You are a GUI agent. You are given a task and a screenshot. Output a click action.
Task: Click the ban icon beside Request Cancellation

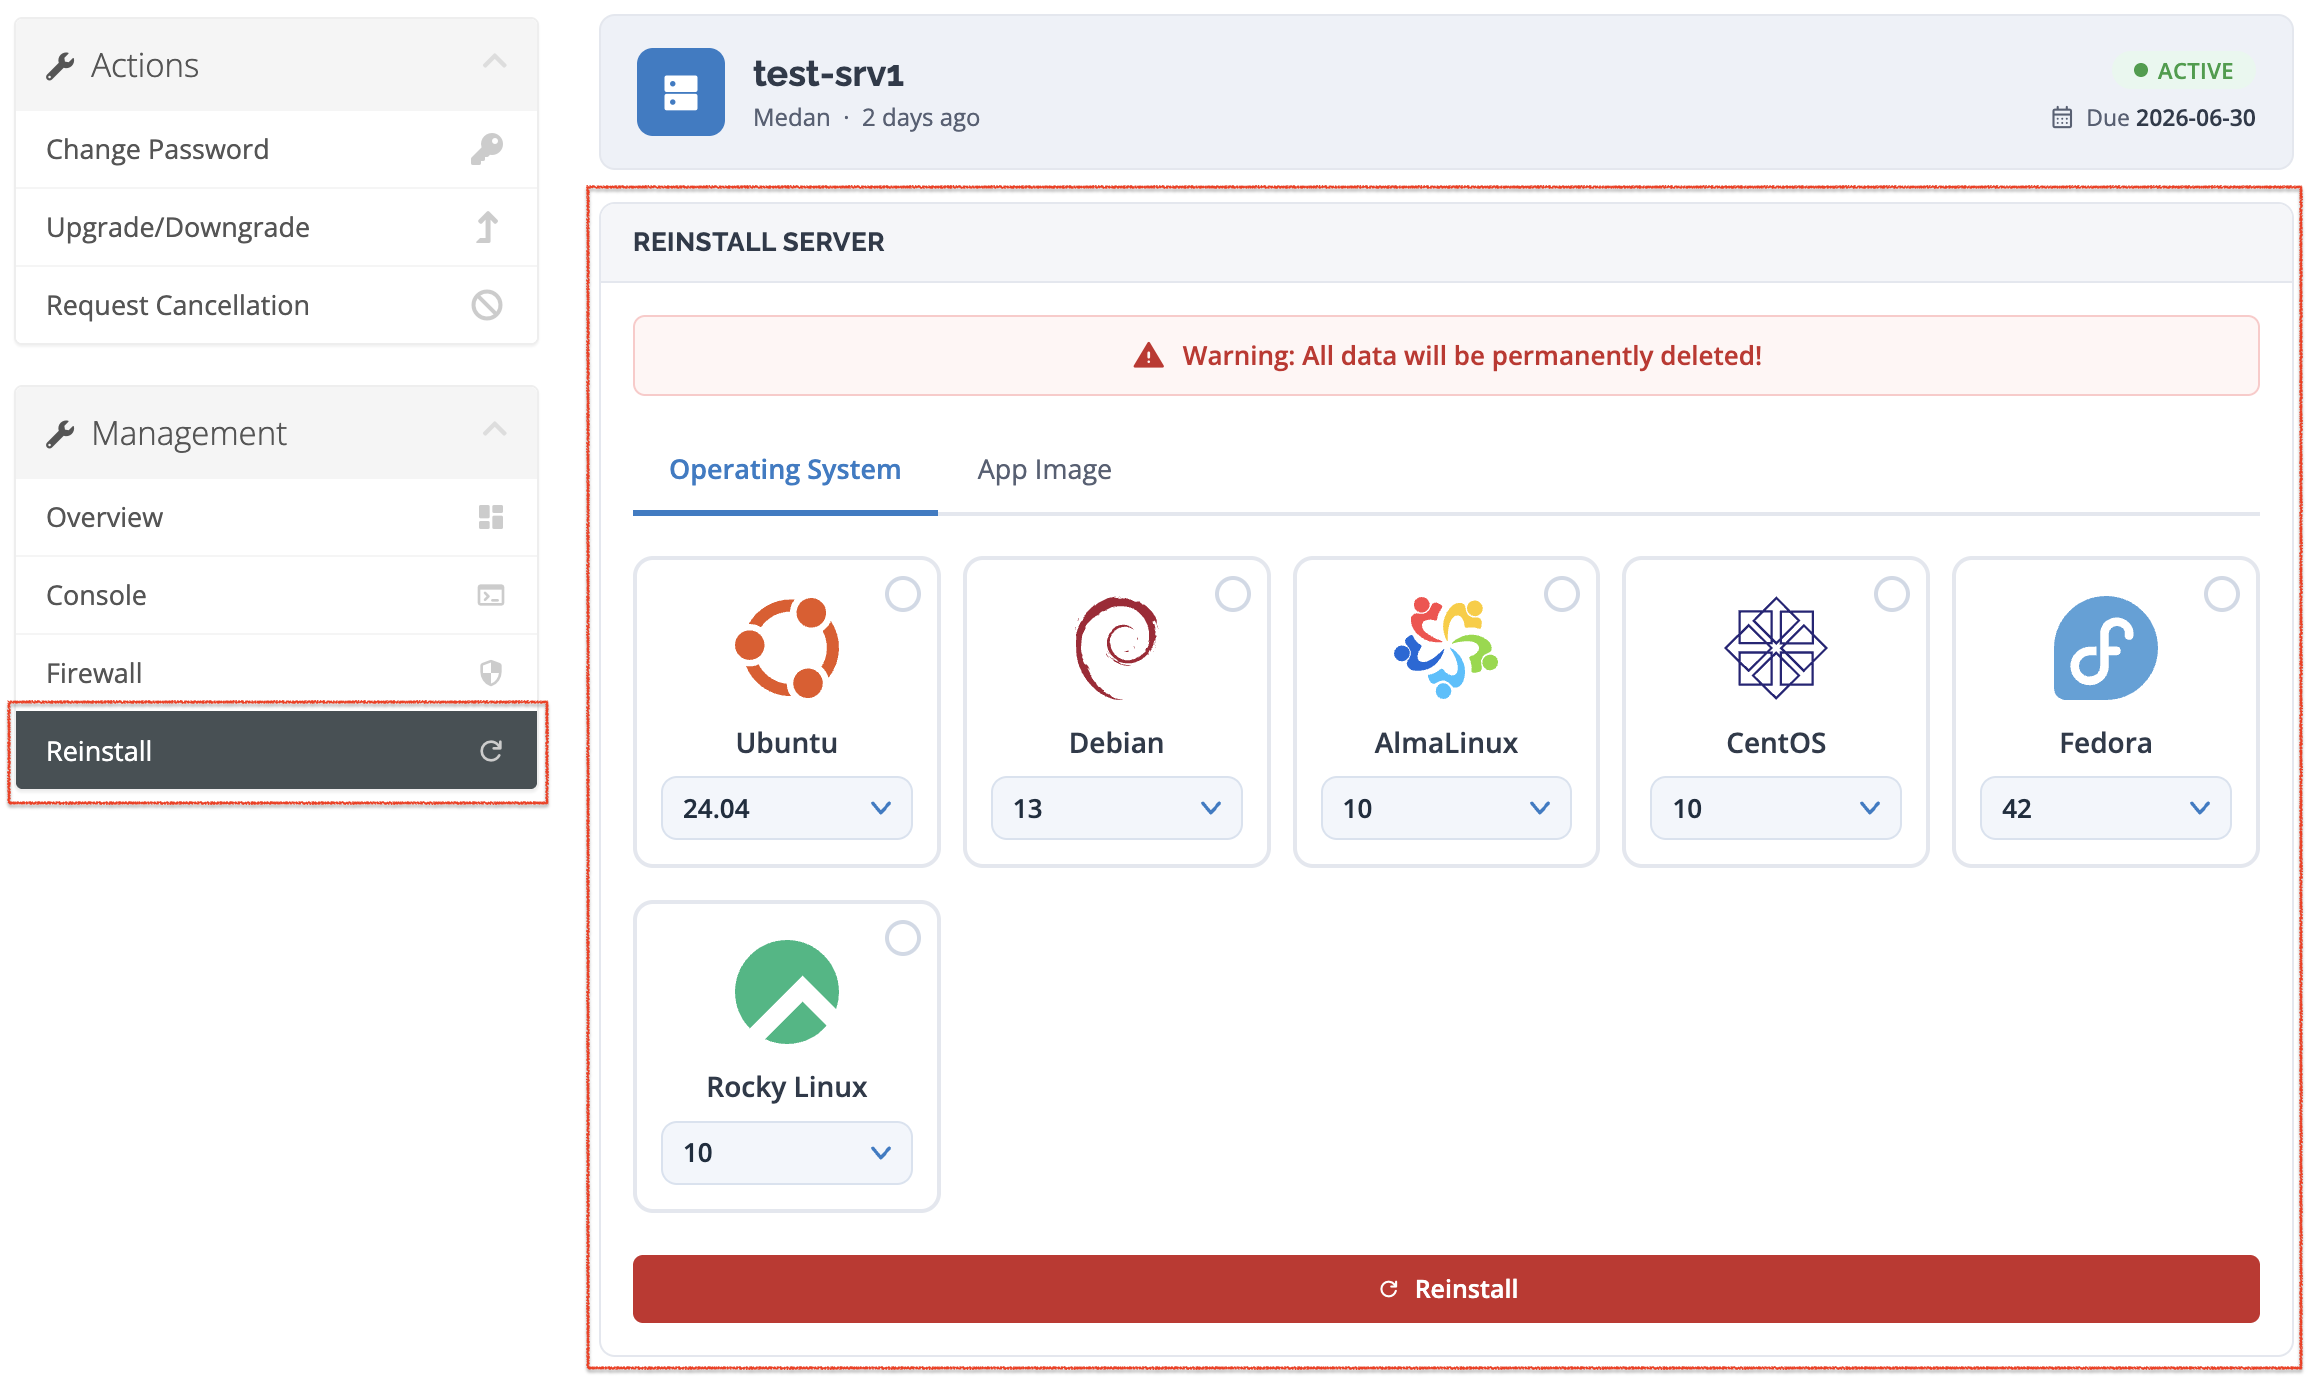point(487,305)
